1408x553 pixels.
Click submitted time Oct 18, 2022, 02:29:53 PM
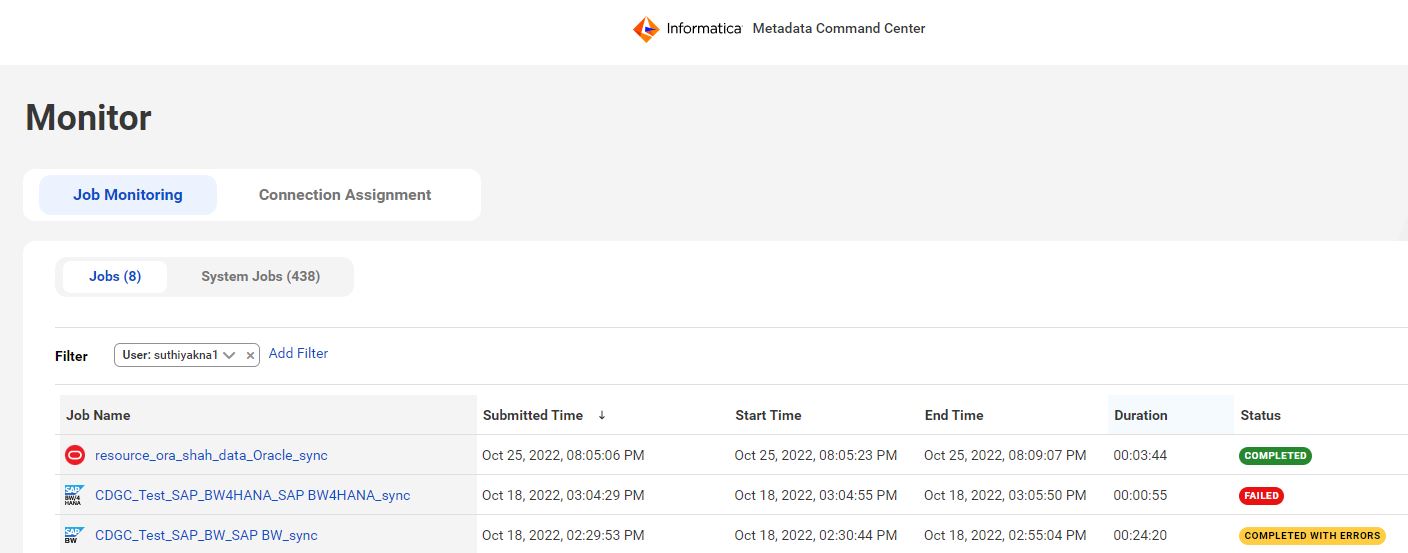[x=563, y=535]
